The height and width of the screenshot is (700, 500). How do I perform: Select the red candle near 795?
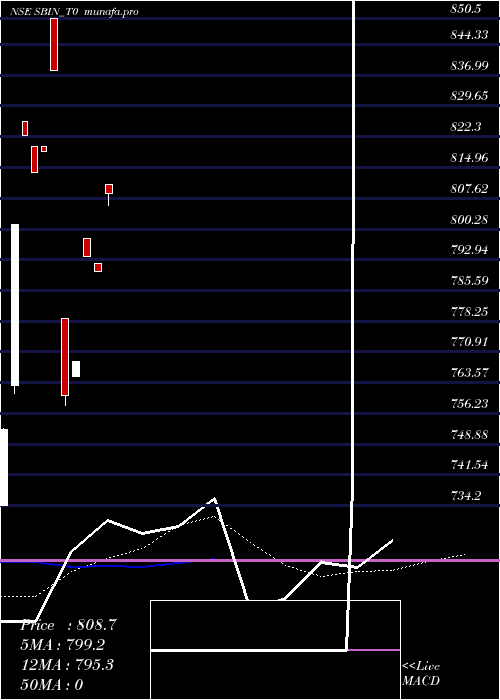[x=87, y=247]
